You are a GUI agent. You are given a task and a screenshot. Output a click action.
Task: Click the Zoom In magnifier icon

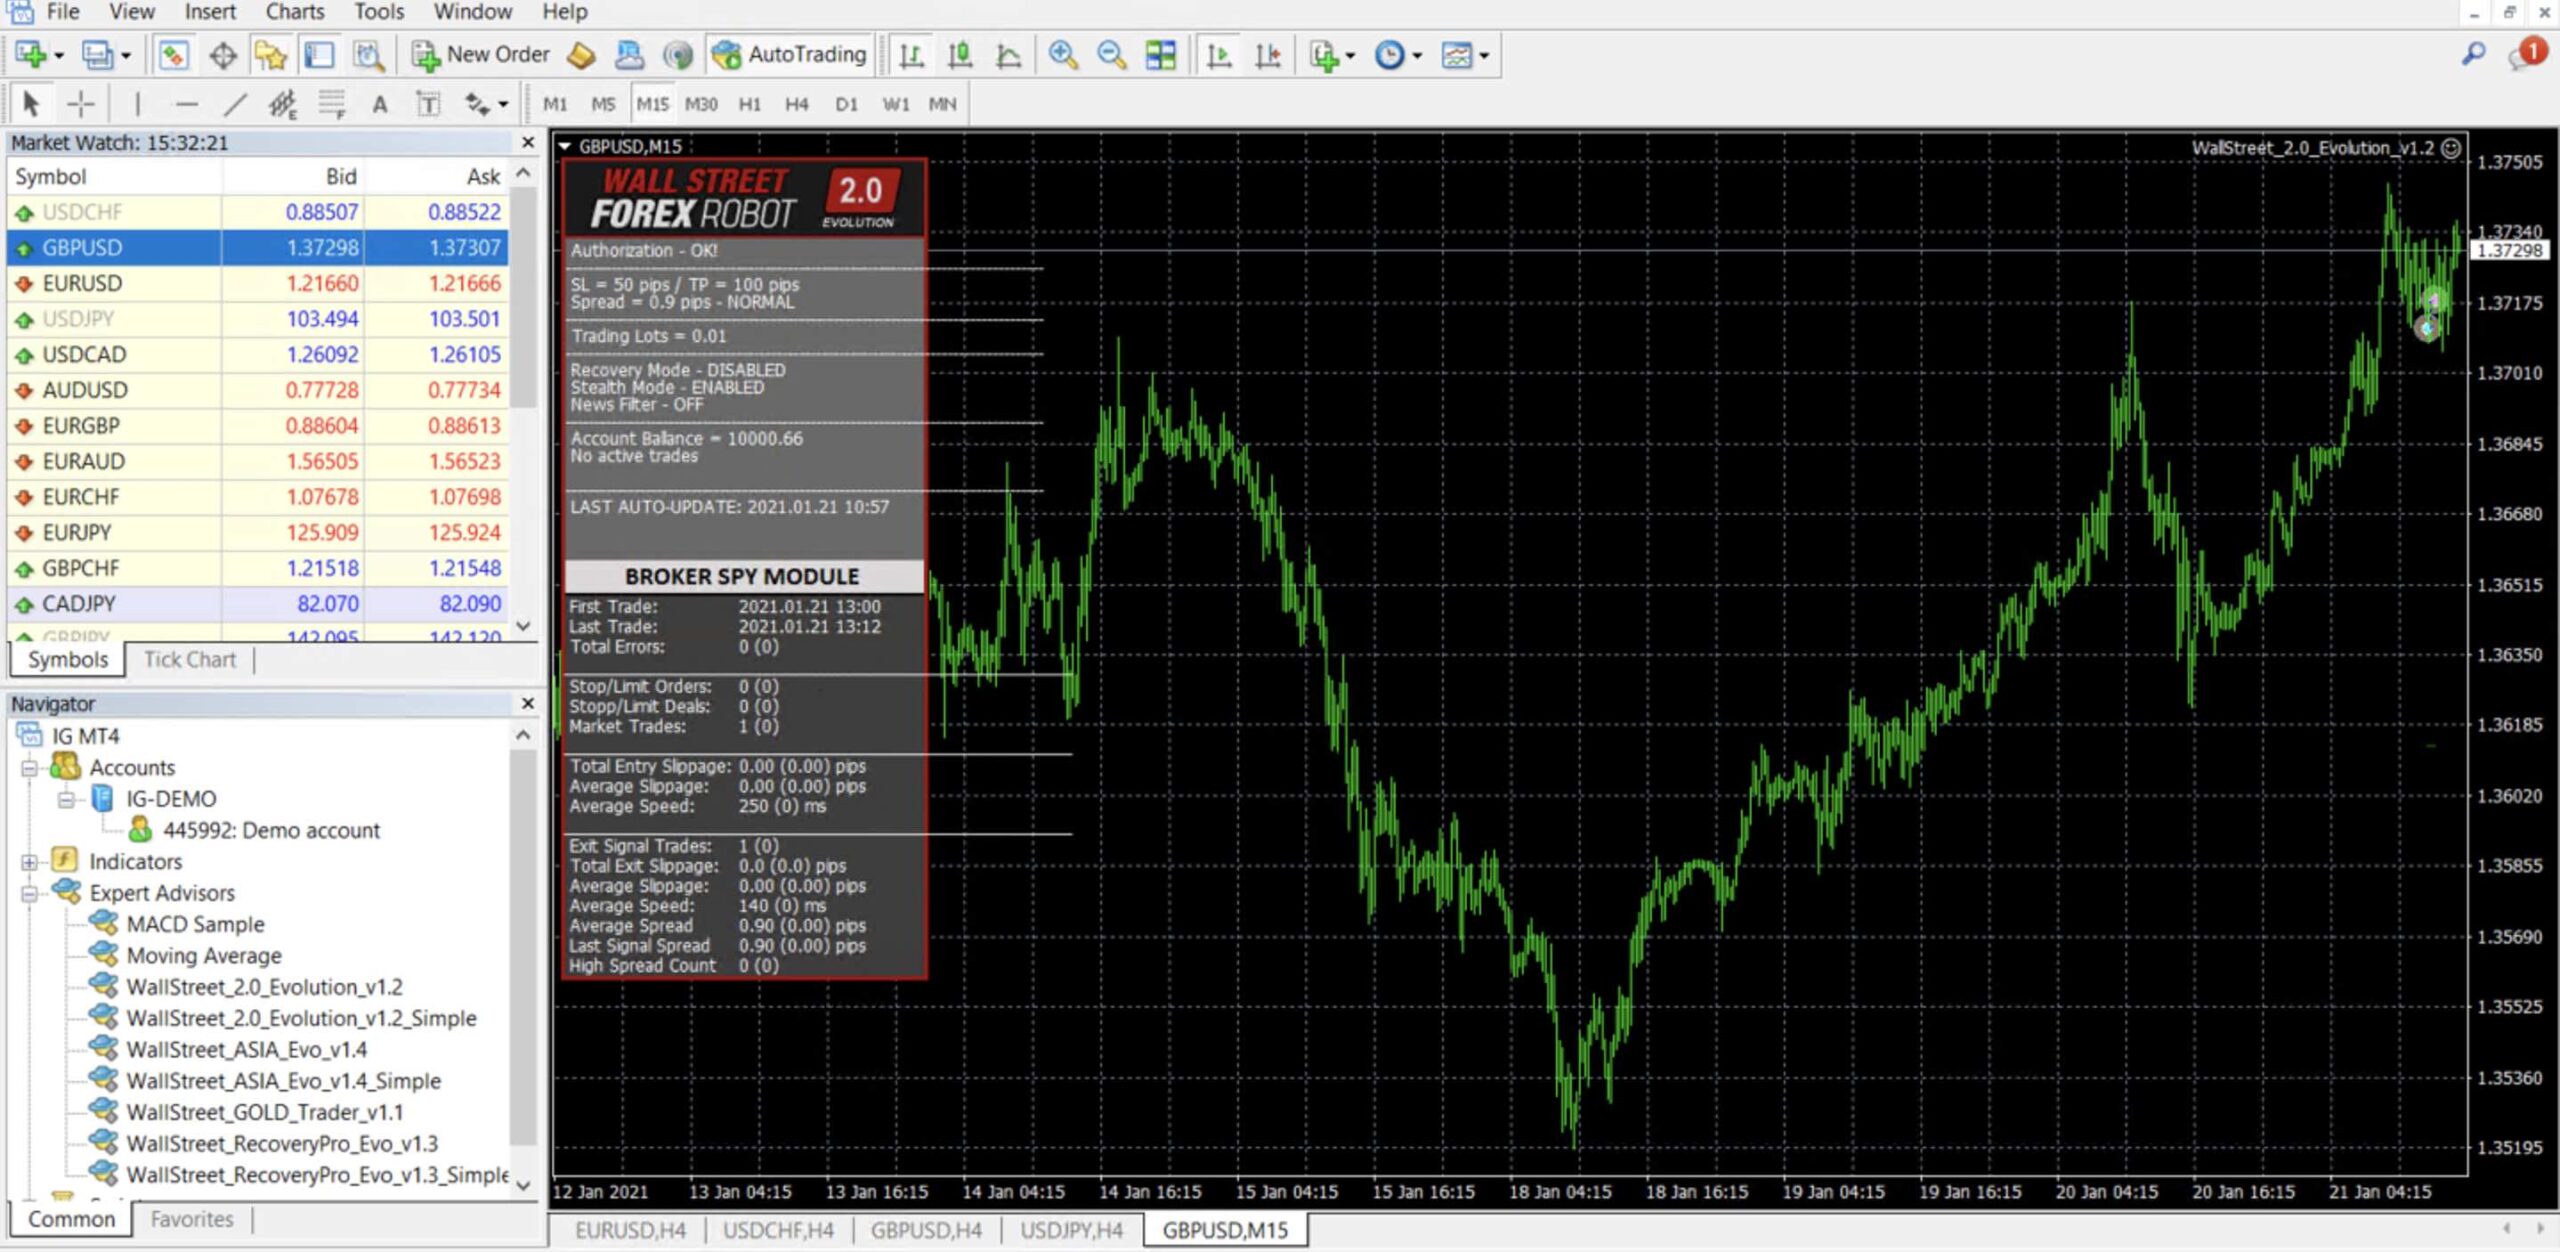click(1063, 55)
